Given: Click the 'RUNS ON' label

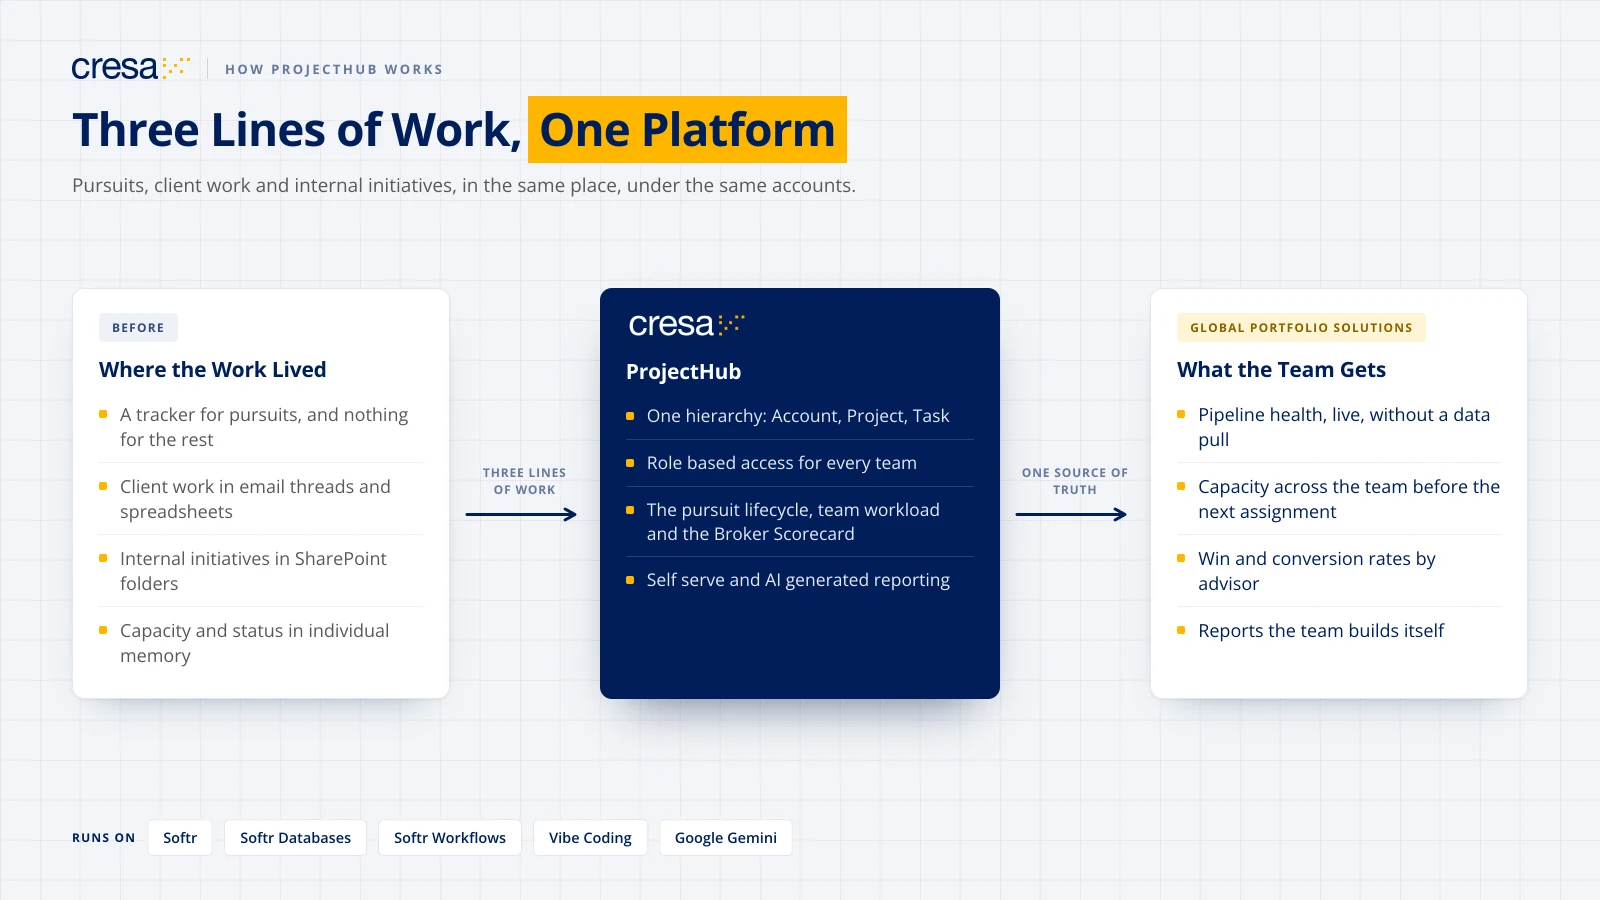Looking at the screenshot, I should coord(103,838).
